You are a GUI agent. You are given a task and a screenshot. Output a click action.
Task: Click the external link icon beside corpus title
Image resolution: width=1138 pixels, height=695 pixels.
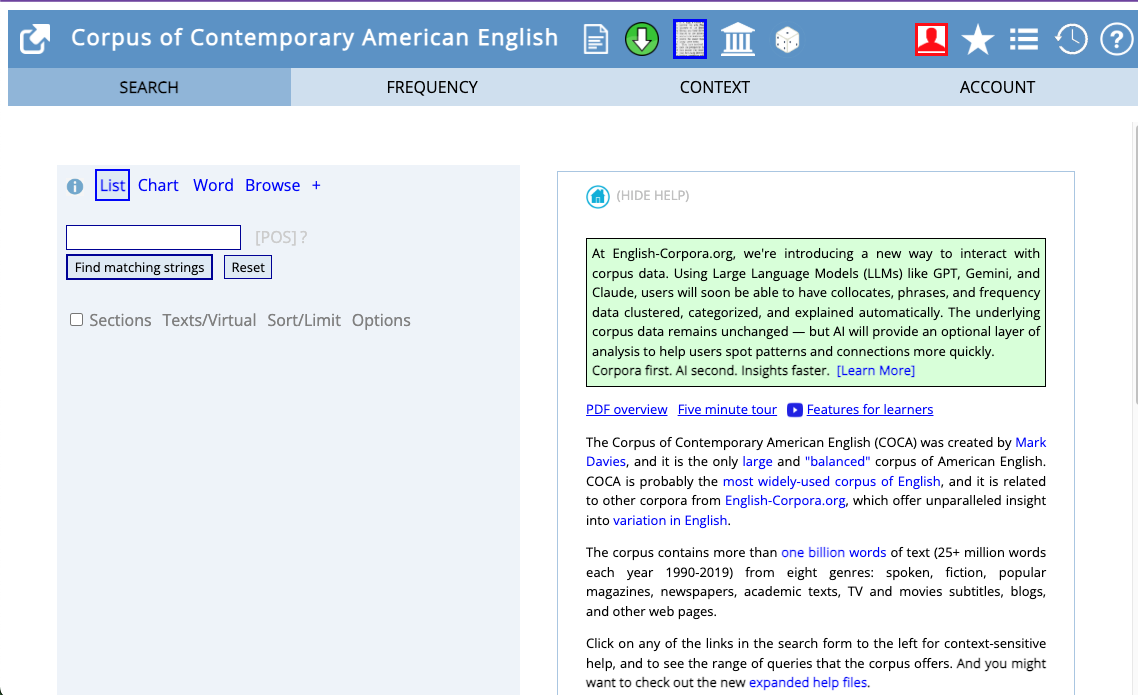35,39
